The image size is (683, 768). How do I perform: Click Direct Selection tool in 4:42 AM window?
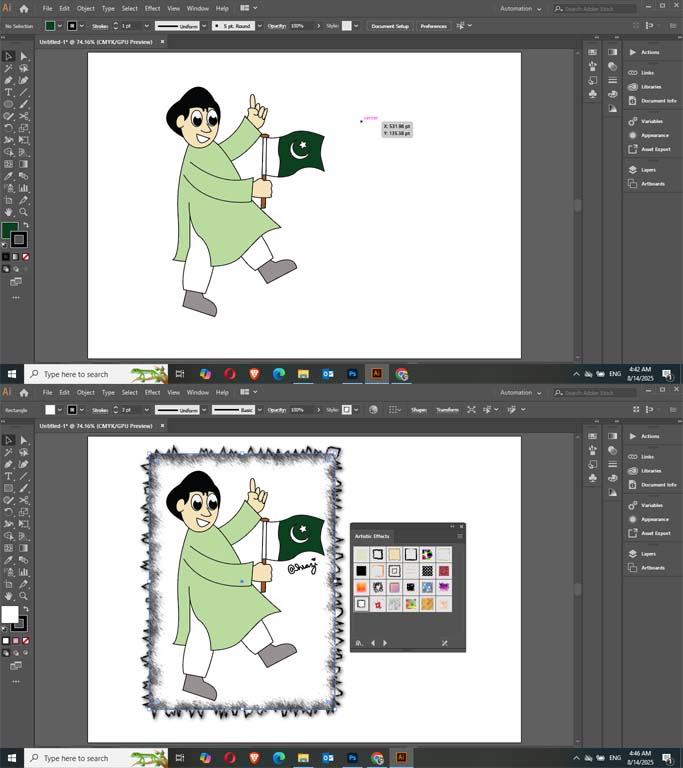pyautogui.click(x=24, y=56)
